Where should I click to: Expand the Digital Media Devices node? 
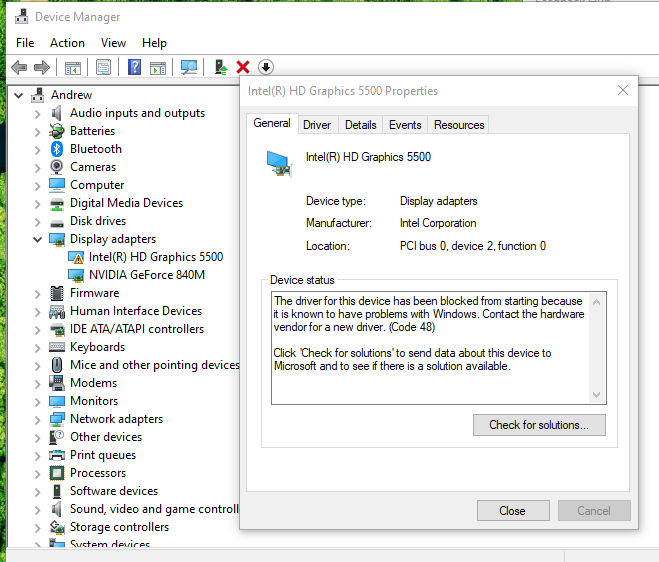(37, 203)
